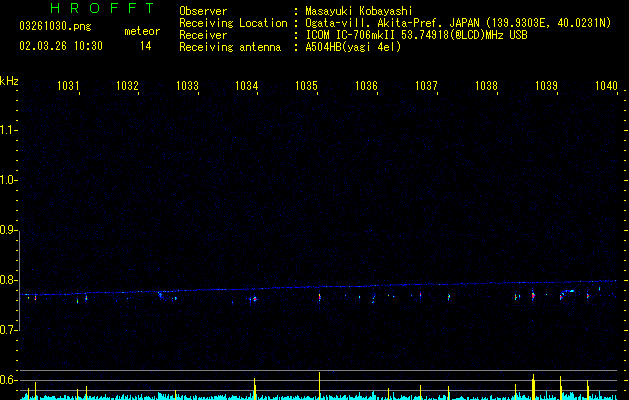
Task: Click the 1038 time axis marker
Action: [486, 86]
